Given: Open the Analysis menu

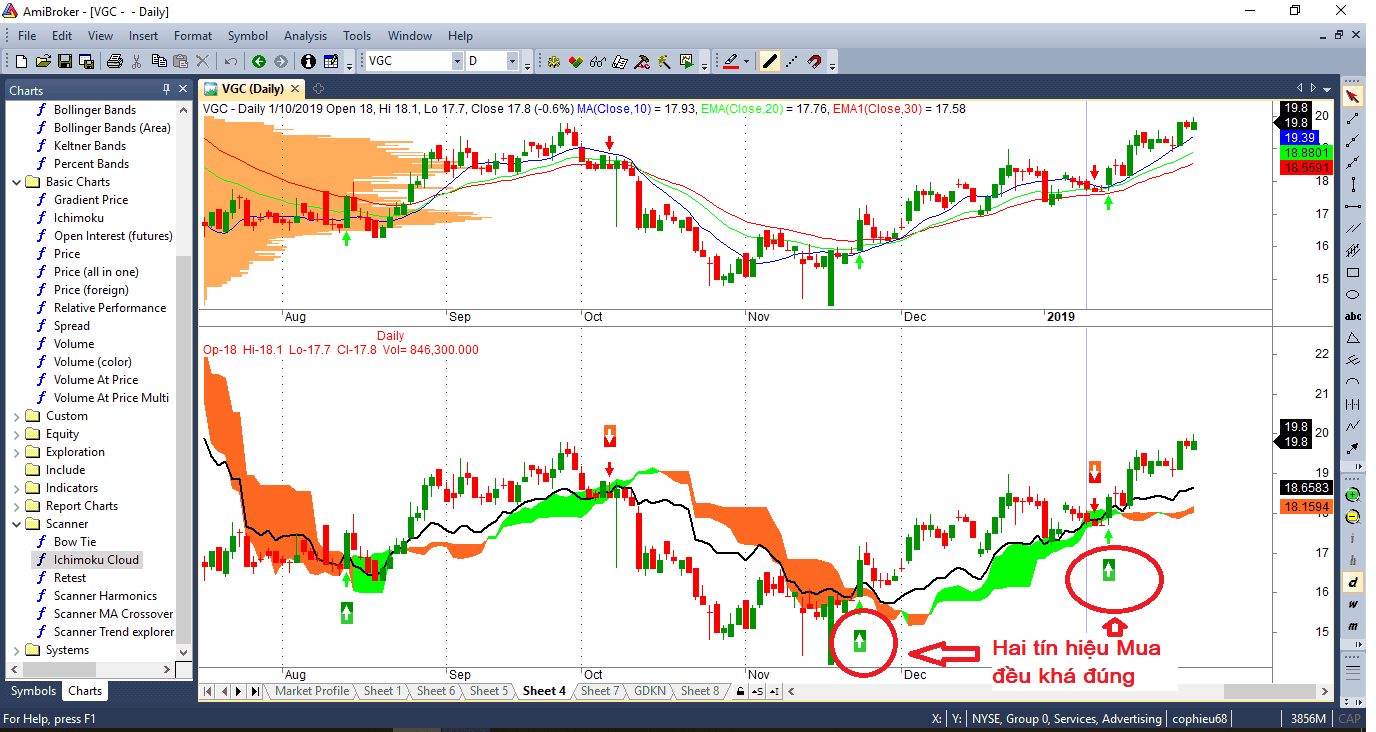Looking at the screenshot, I should [305, 36].
